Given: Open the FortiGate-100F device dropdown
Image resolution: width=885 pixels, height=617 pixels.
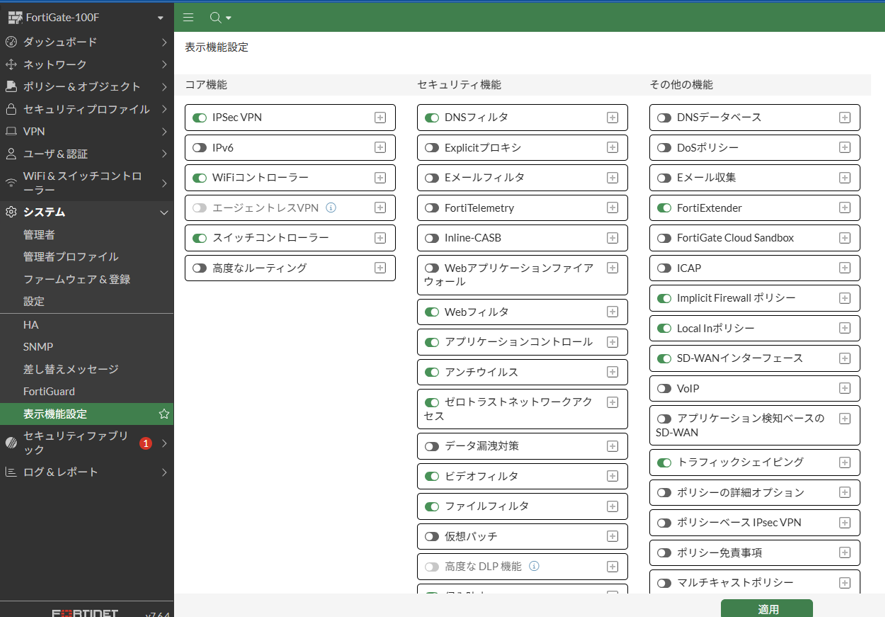Looking at the screenshot, I should tap(160, 18).
